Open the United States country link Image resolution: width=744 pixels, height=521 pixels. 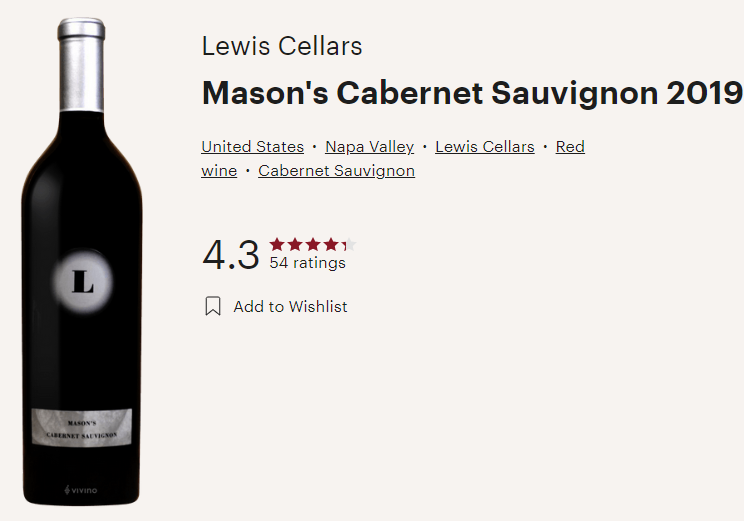[252, 147]
